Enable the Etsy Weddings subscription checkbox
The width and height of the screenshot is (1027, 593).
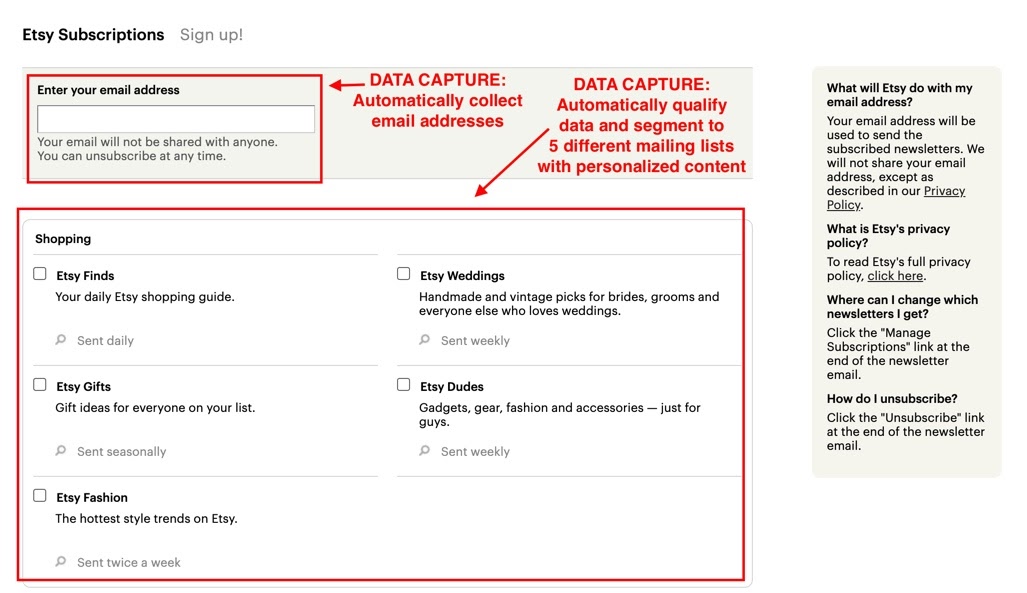pos(404,274)
